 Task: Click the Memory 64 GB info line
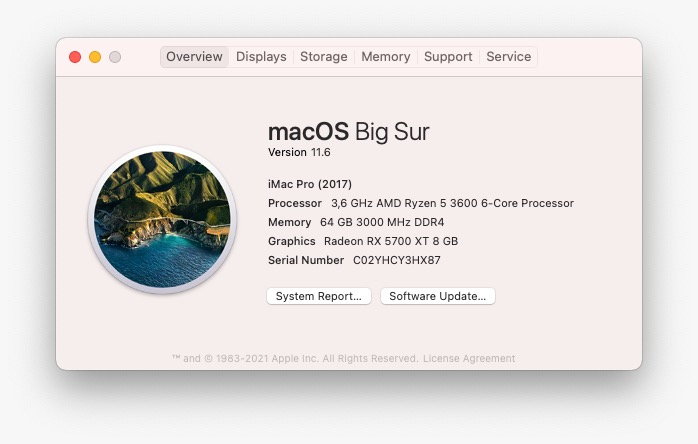pos(356,222)
